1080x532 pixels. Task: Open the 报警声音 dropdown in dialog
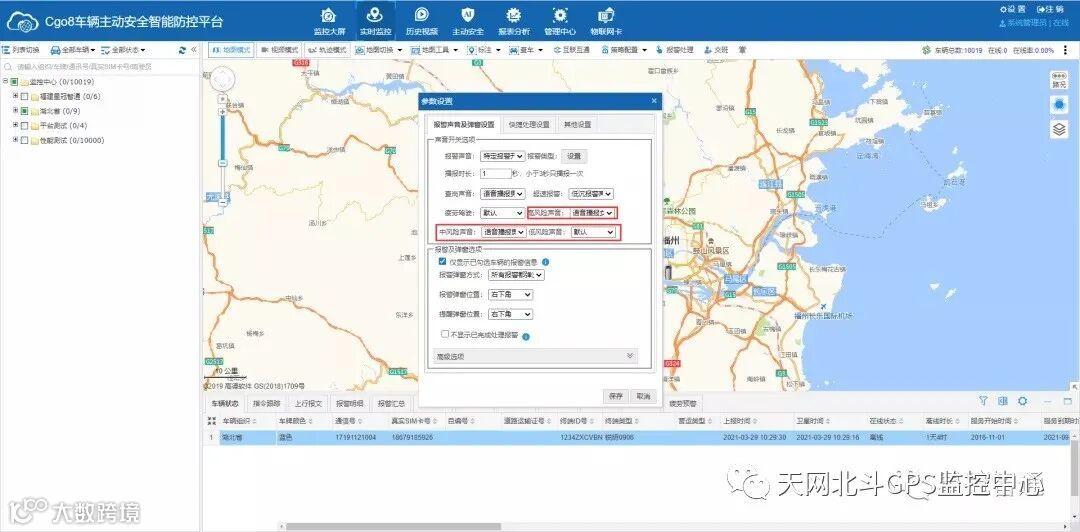click(502, 156)
